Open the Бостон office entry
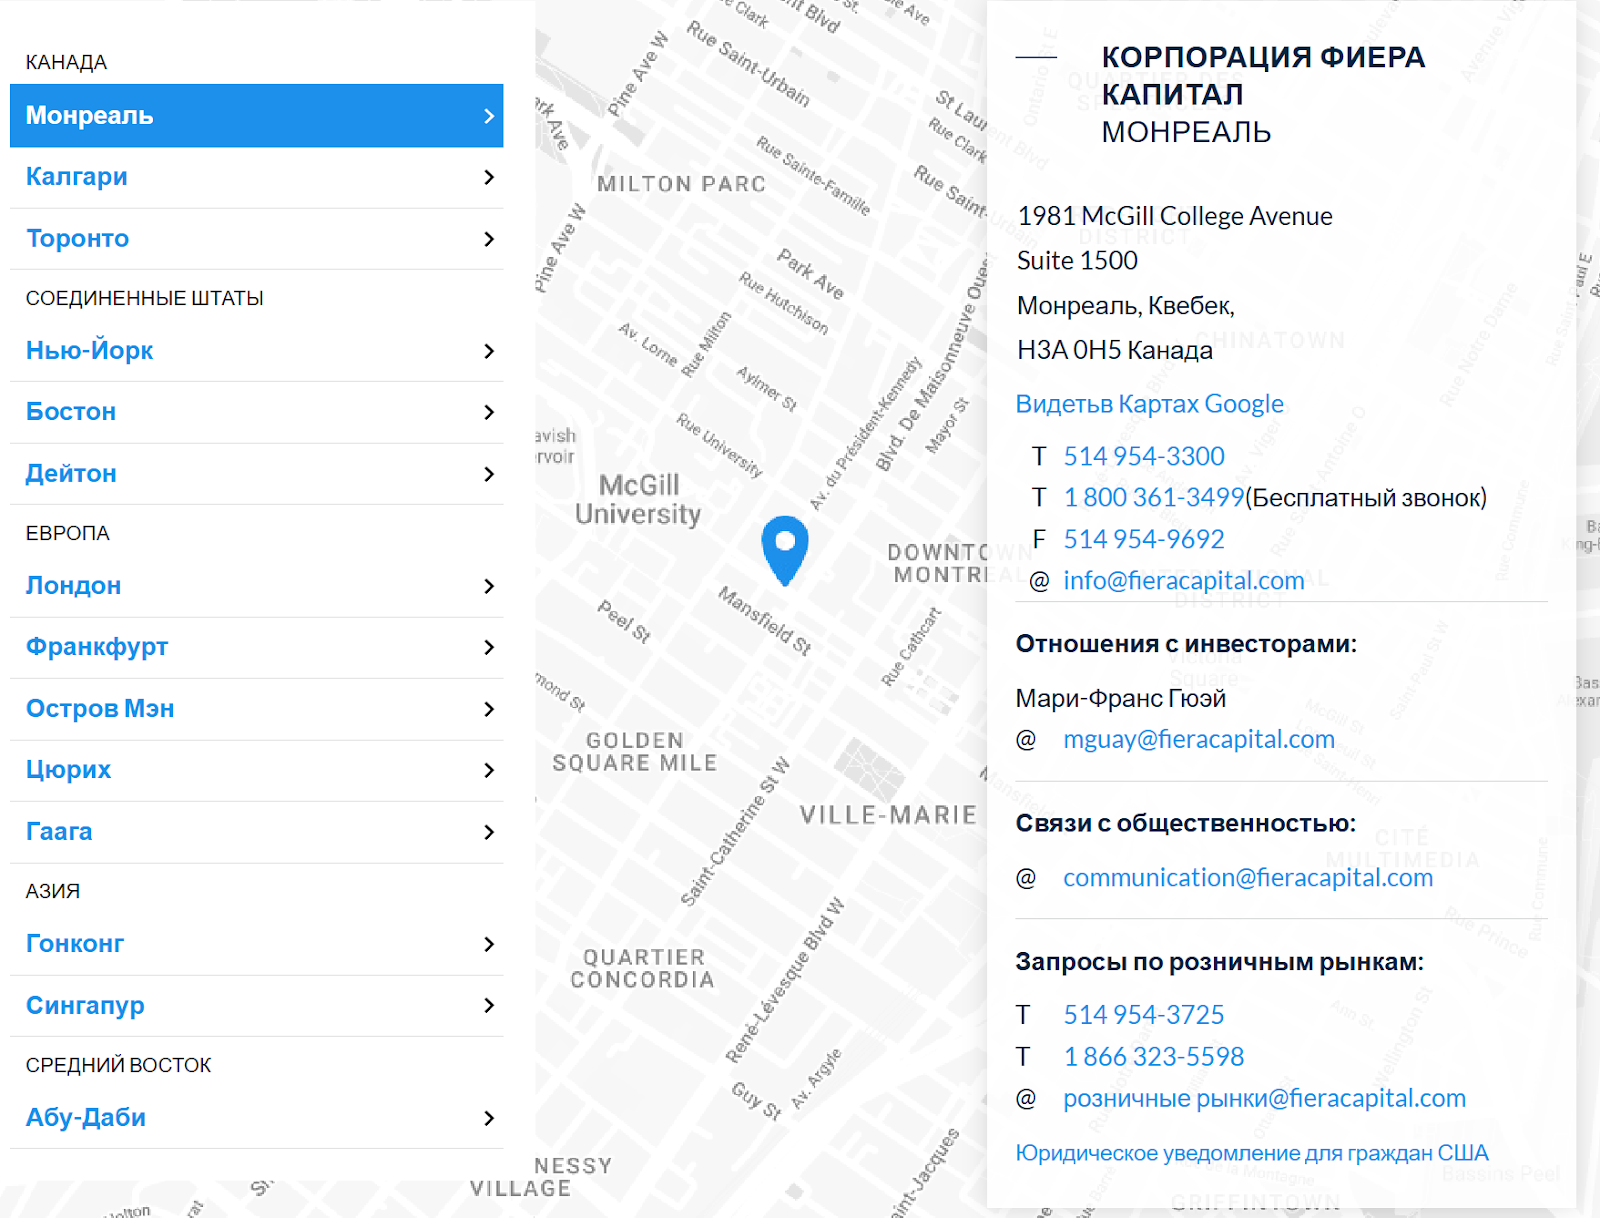This screenshot has height=1218, width=1600. tap(256, 412)
